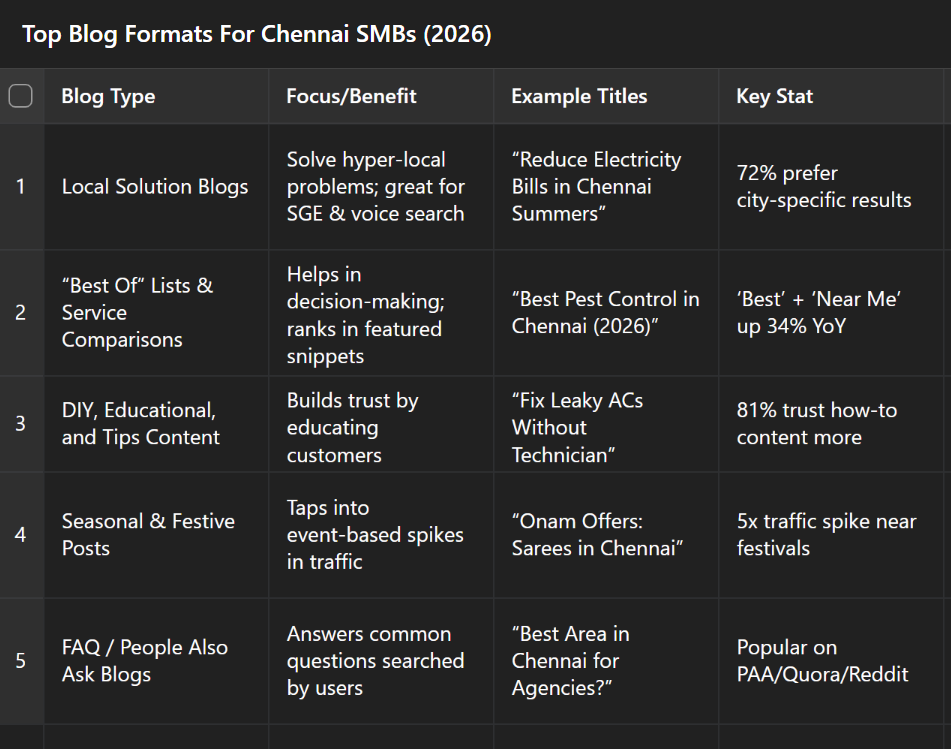
Task: Click the DIY, Educational, and Tips Content cell
Action: [x=156, y=424]
